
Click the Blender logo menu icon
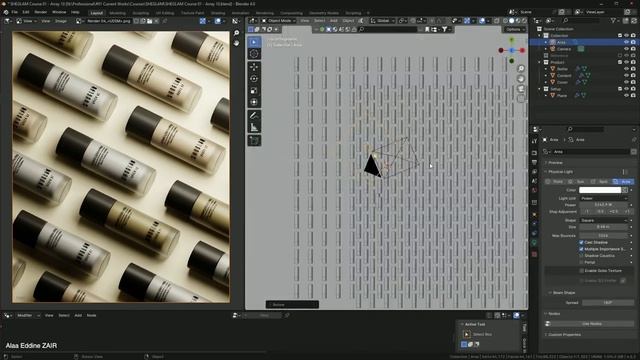point(6,12)
